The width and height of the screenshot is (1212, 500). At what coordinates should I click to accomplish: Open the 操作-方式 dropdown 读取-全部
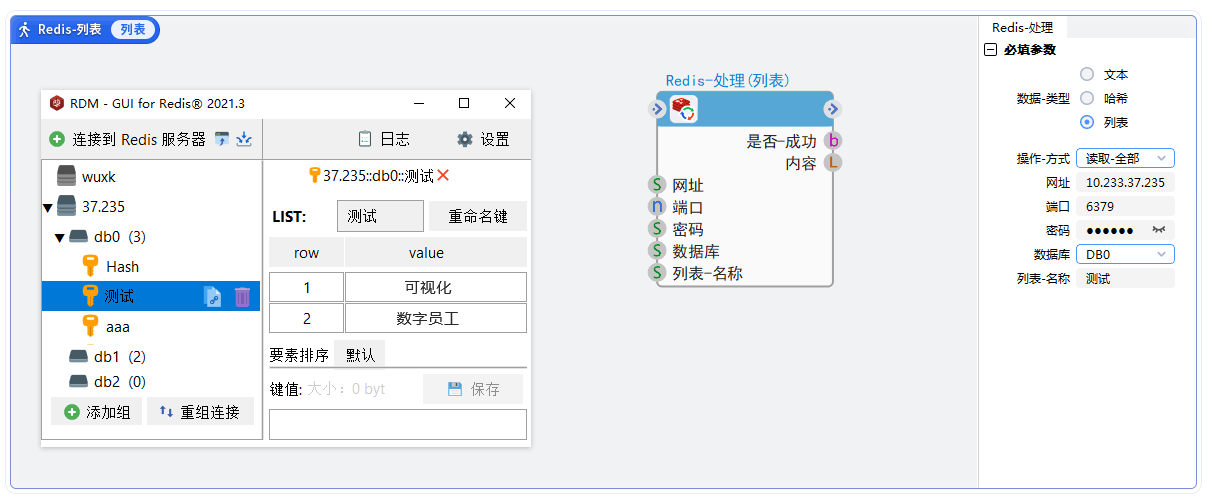click(1125, 158)
